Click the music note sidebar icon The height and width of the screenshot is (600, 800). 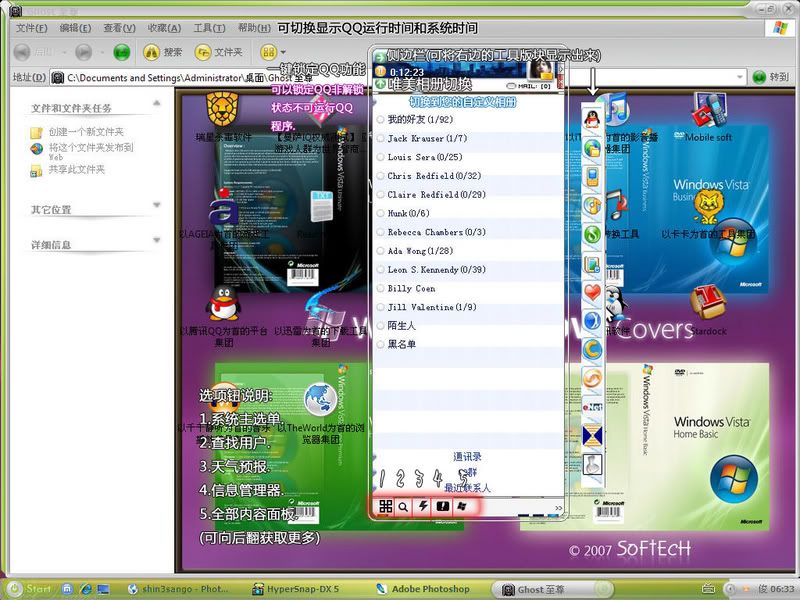pyautogui.click(x=593, y=206)
